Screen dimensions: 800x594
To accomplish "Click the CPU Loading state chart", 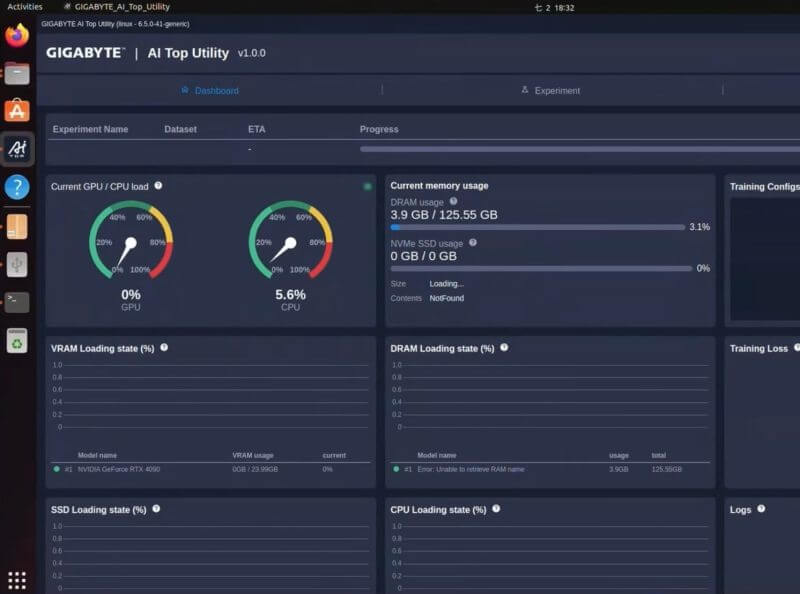I will point(550,557).
